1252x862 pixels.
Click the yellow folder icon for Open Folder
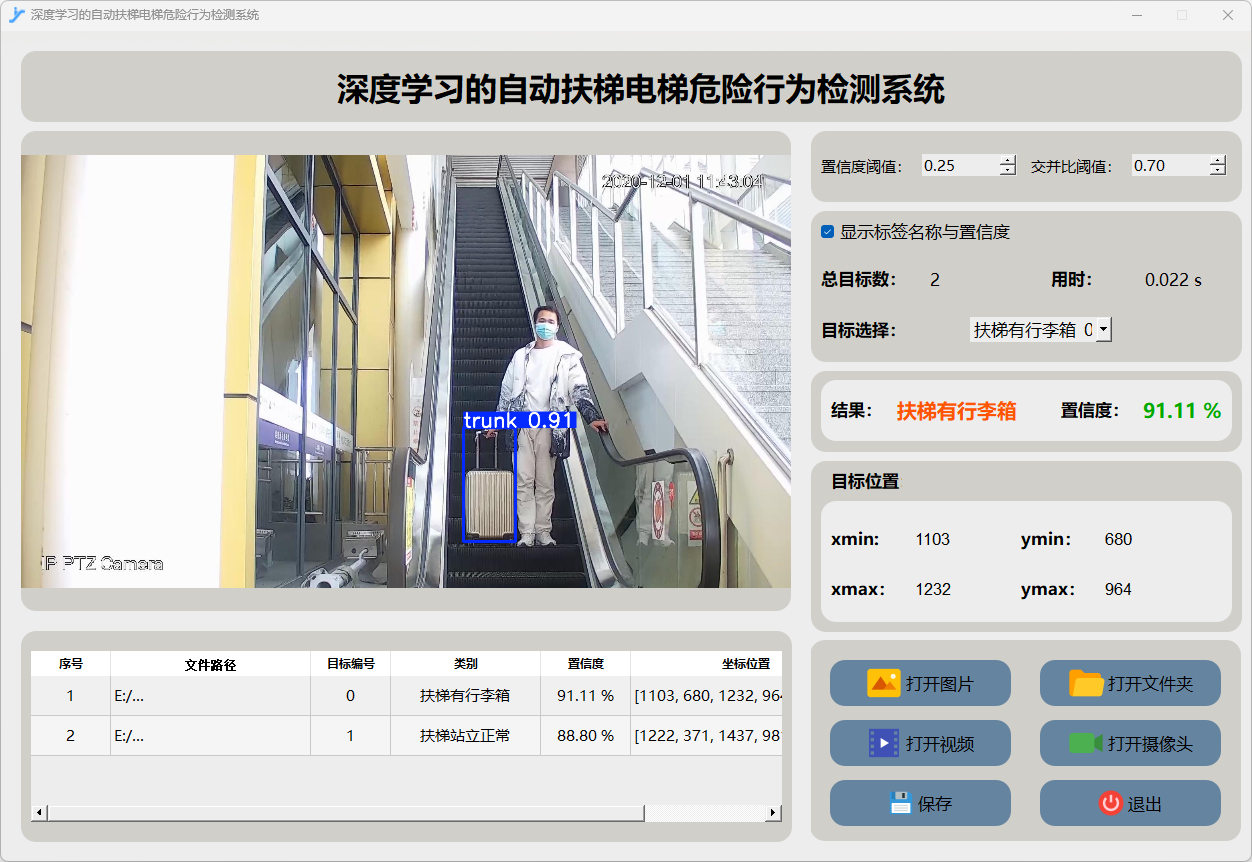(x=1086, y=683)
